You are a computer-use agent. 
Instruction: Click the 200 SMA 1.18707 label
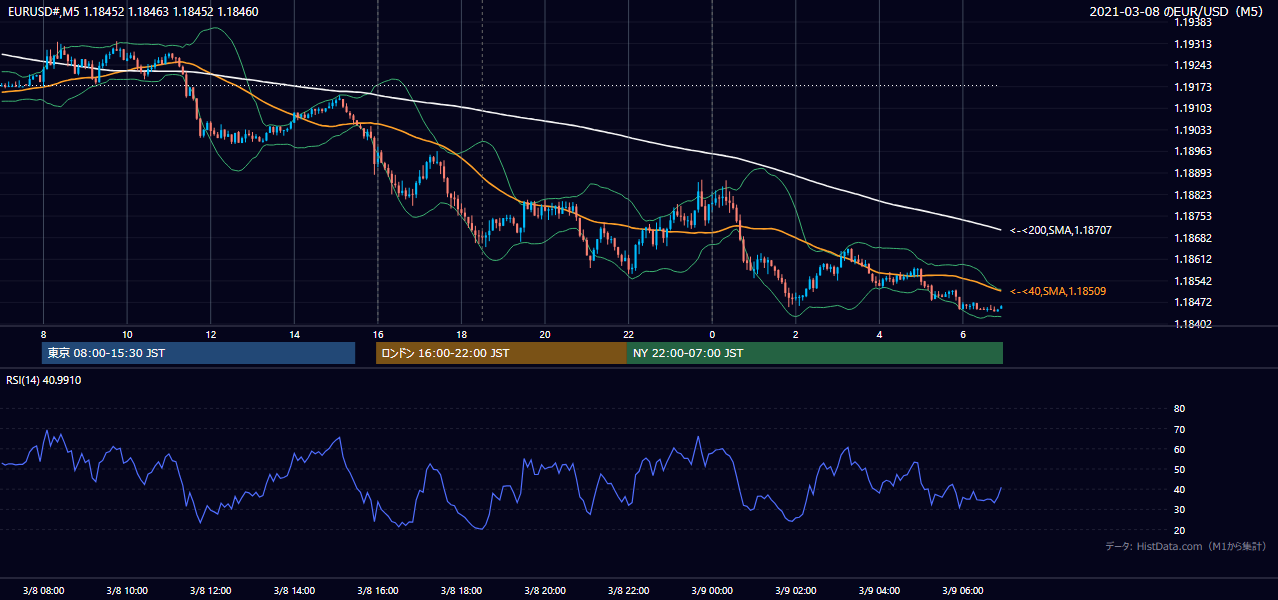click(x=1061, y=231)
